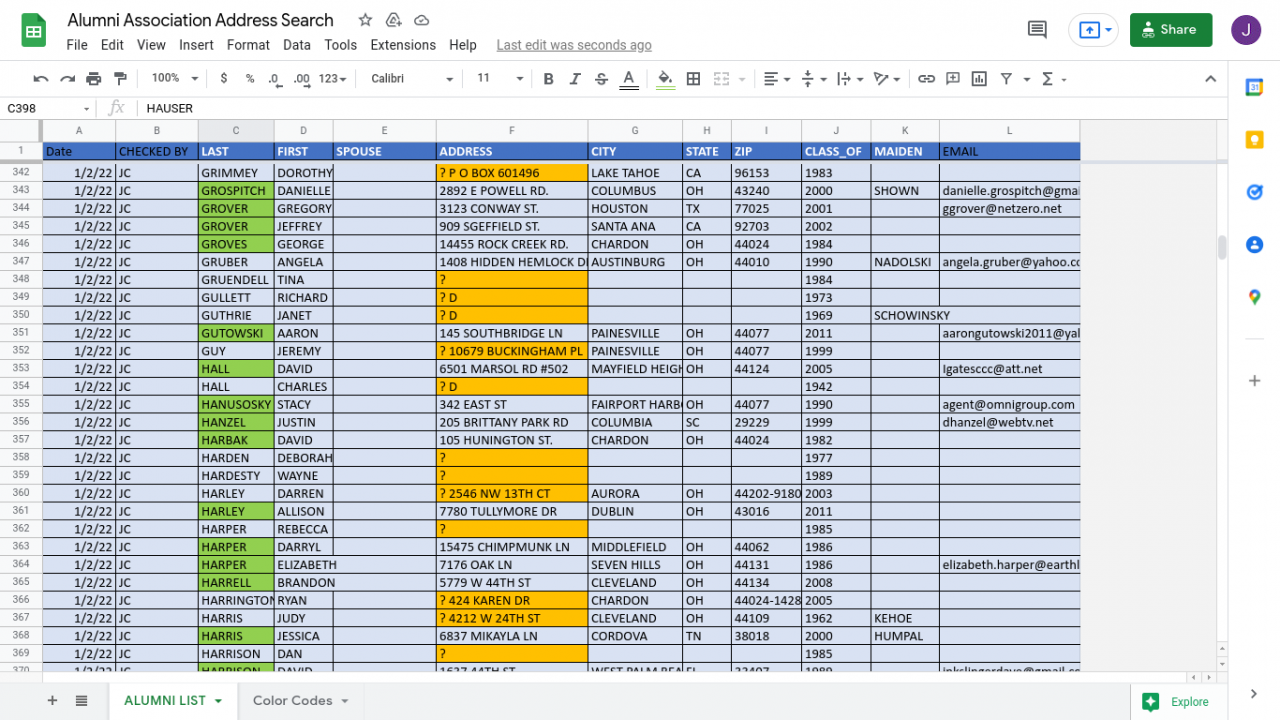Open Google Tasks side panel
Viewport: 1280px width, 720px height.
click(1254, 192)
